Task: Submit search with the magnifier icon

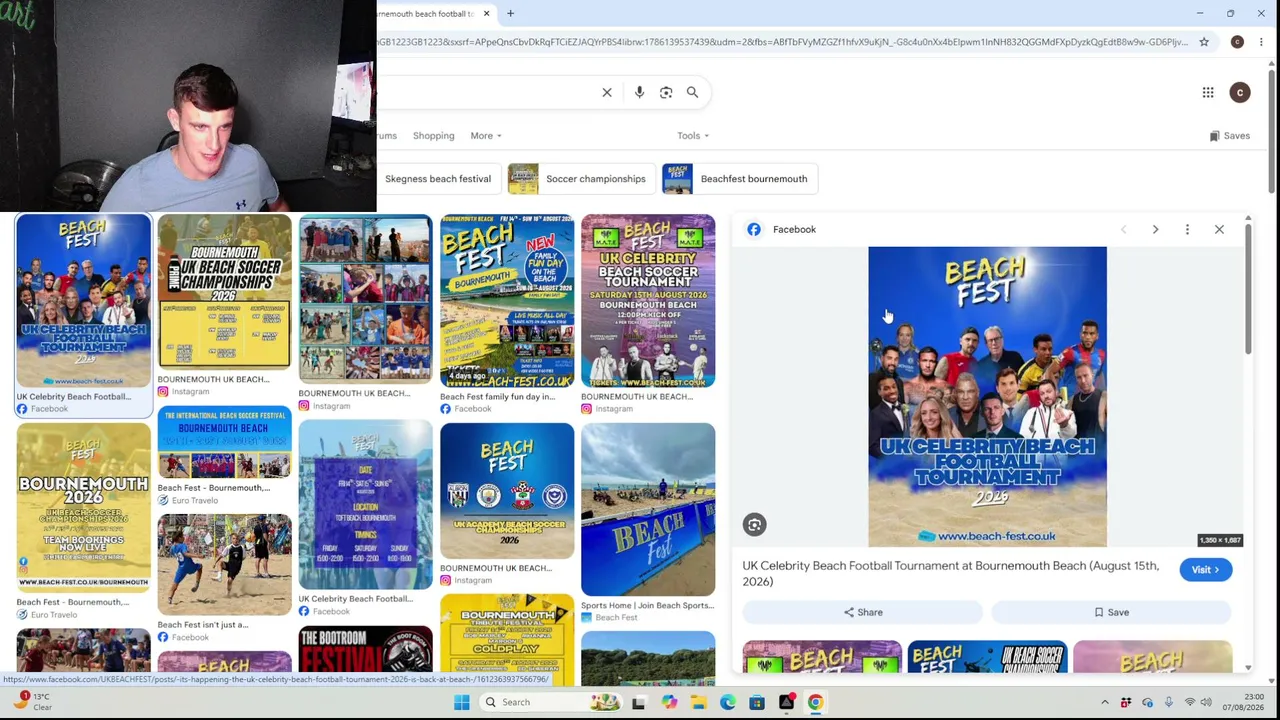Action: point(692,92)
